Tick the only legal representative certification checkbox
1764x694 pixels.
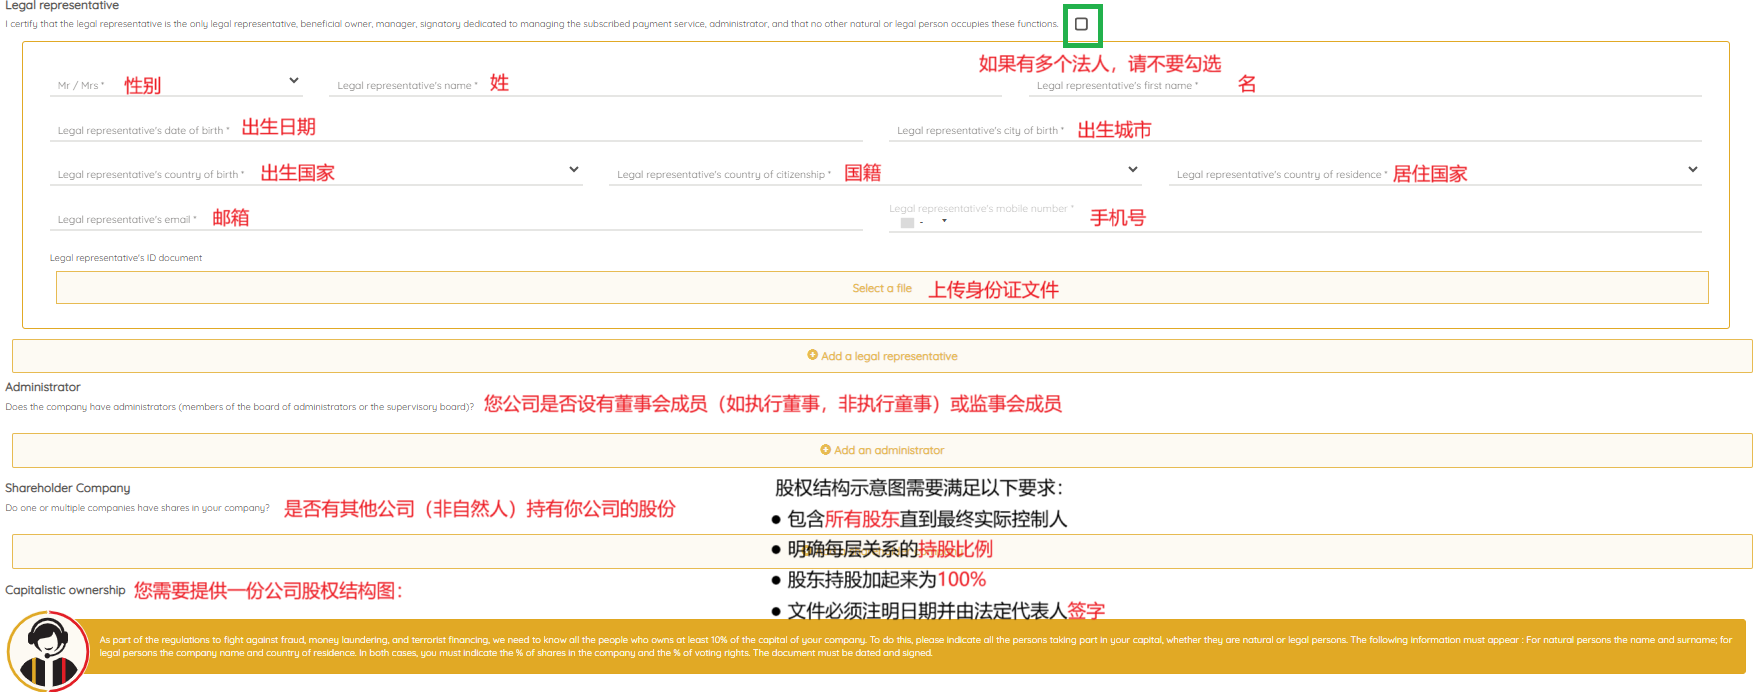coord(1081,24)
